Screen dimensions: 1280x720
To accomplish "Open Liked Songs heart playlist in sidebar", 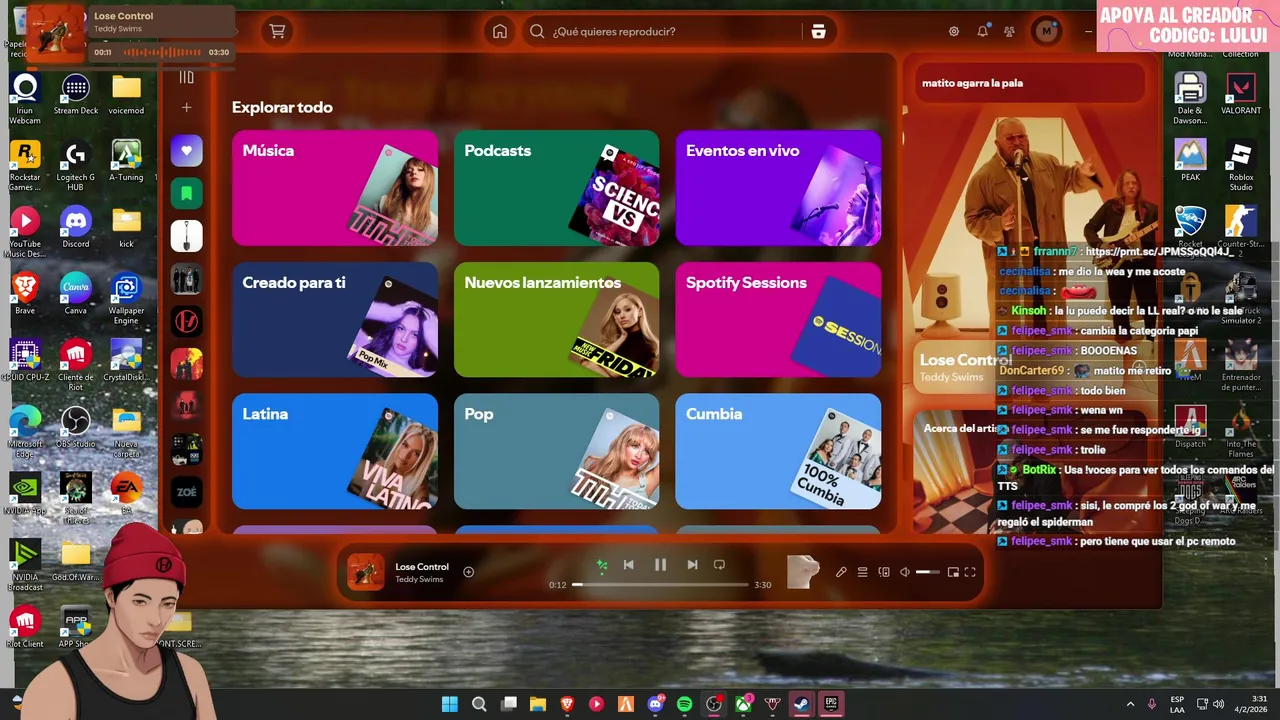I will pyautogui.click(x=186, y=151).
